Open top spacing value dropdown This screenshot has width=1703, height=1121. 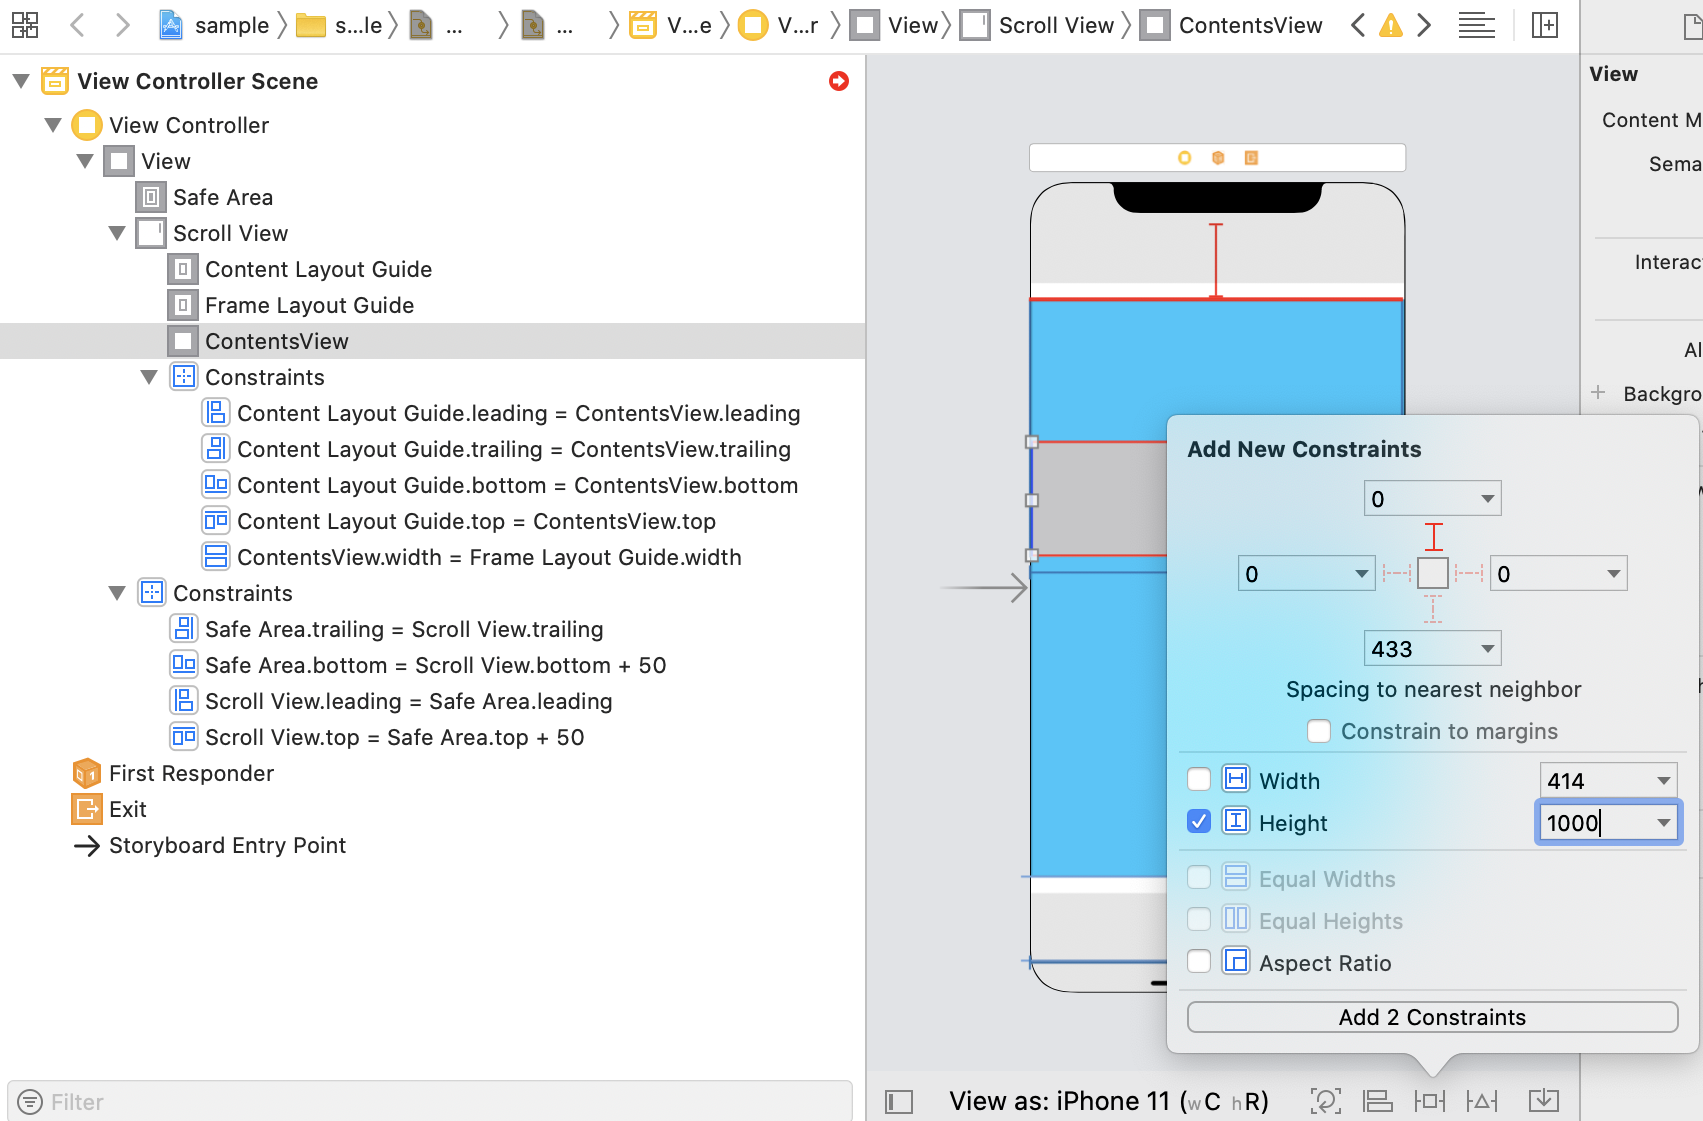pyautogui.click(x=1488, y=499)
